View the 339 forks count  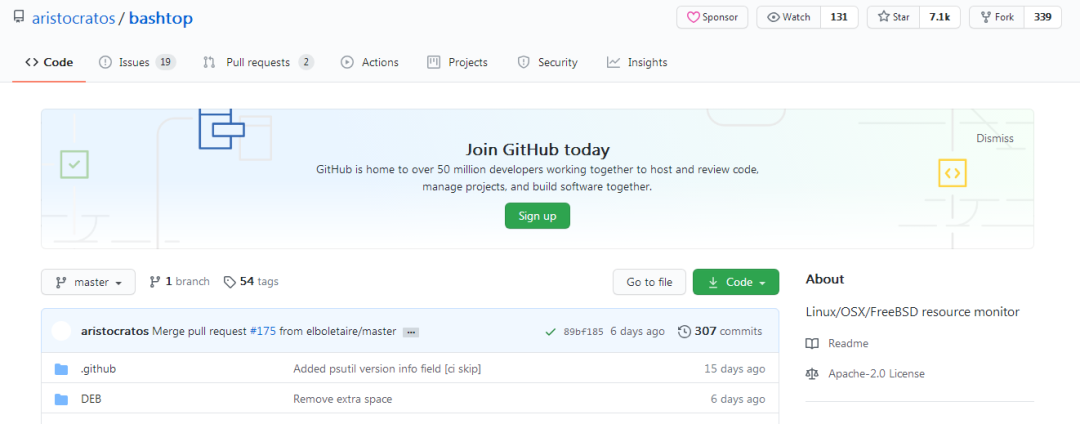tap(1043, 17)
